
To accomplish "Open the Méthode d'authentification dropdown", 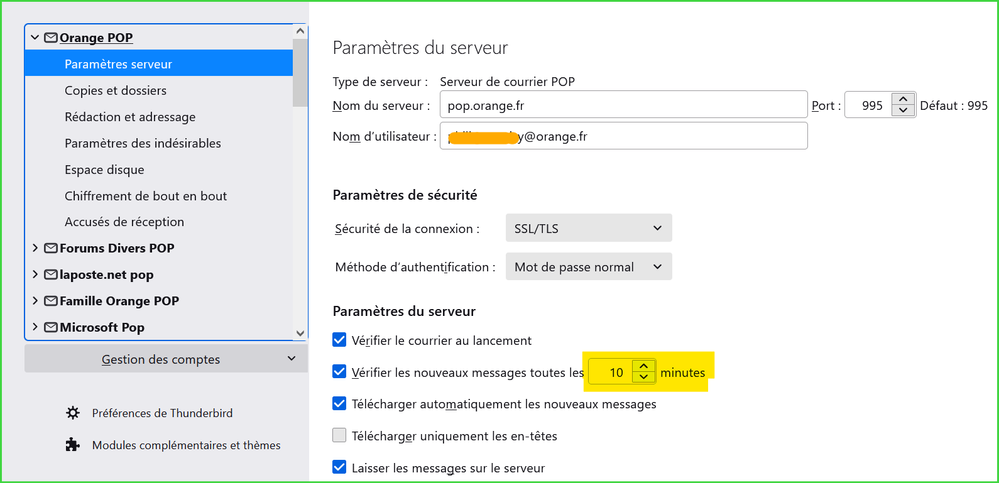I will pos(588,267).
